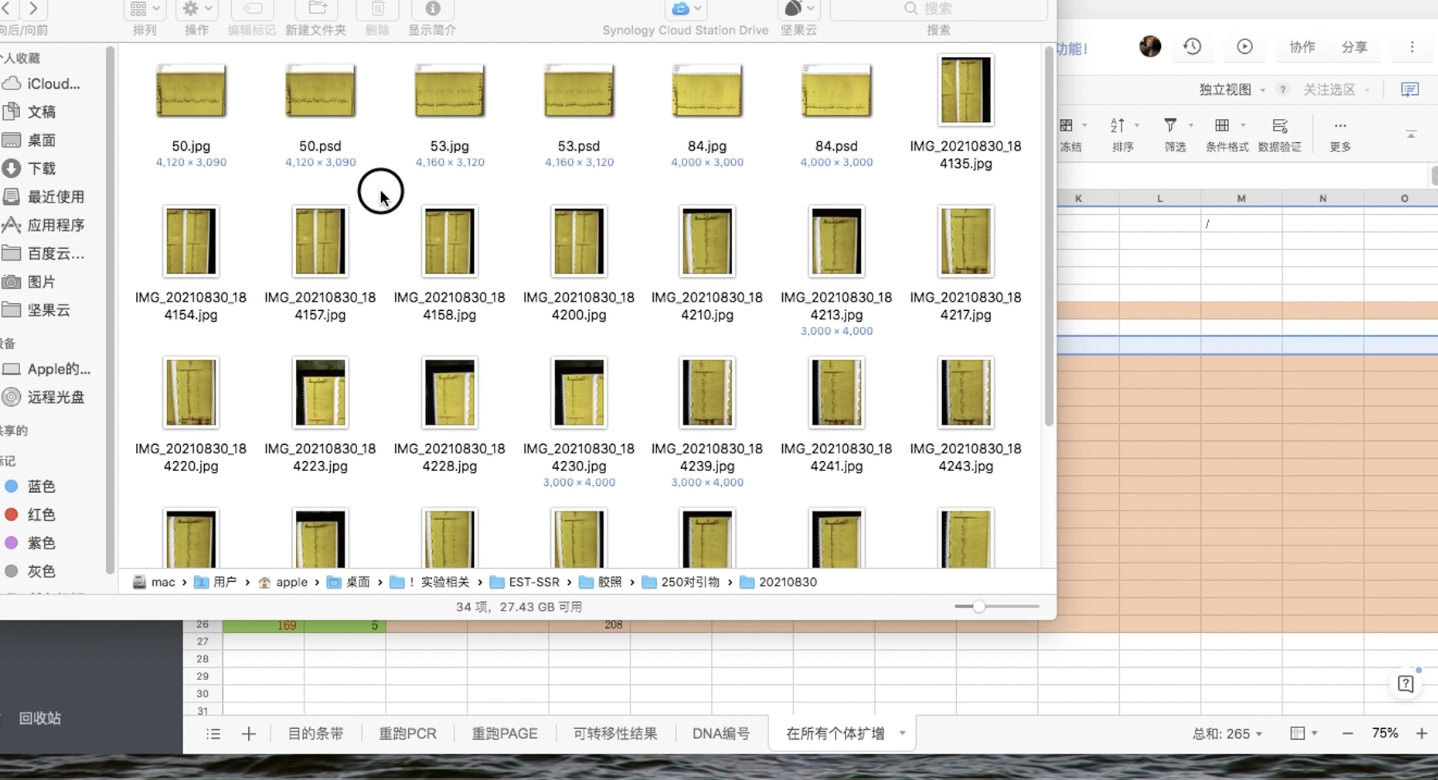Switch to the 重跑PAGE sheet tab

point(505,734)
